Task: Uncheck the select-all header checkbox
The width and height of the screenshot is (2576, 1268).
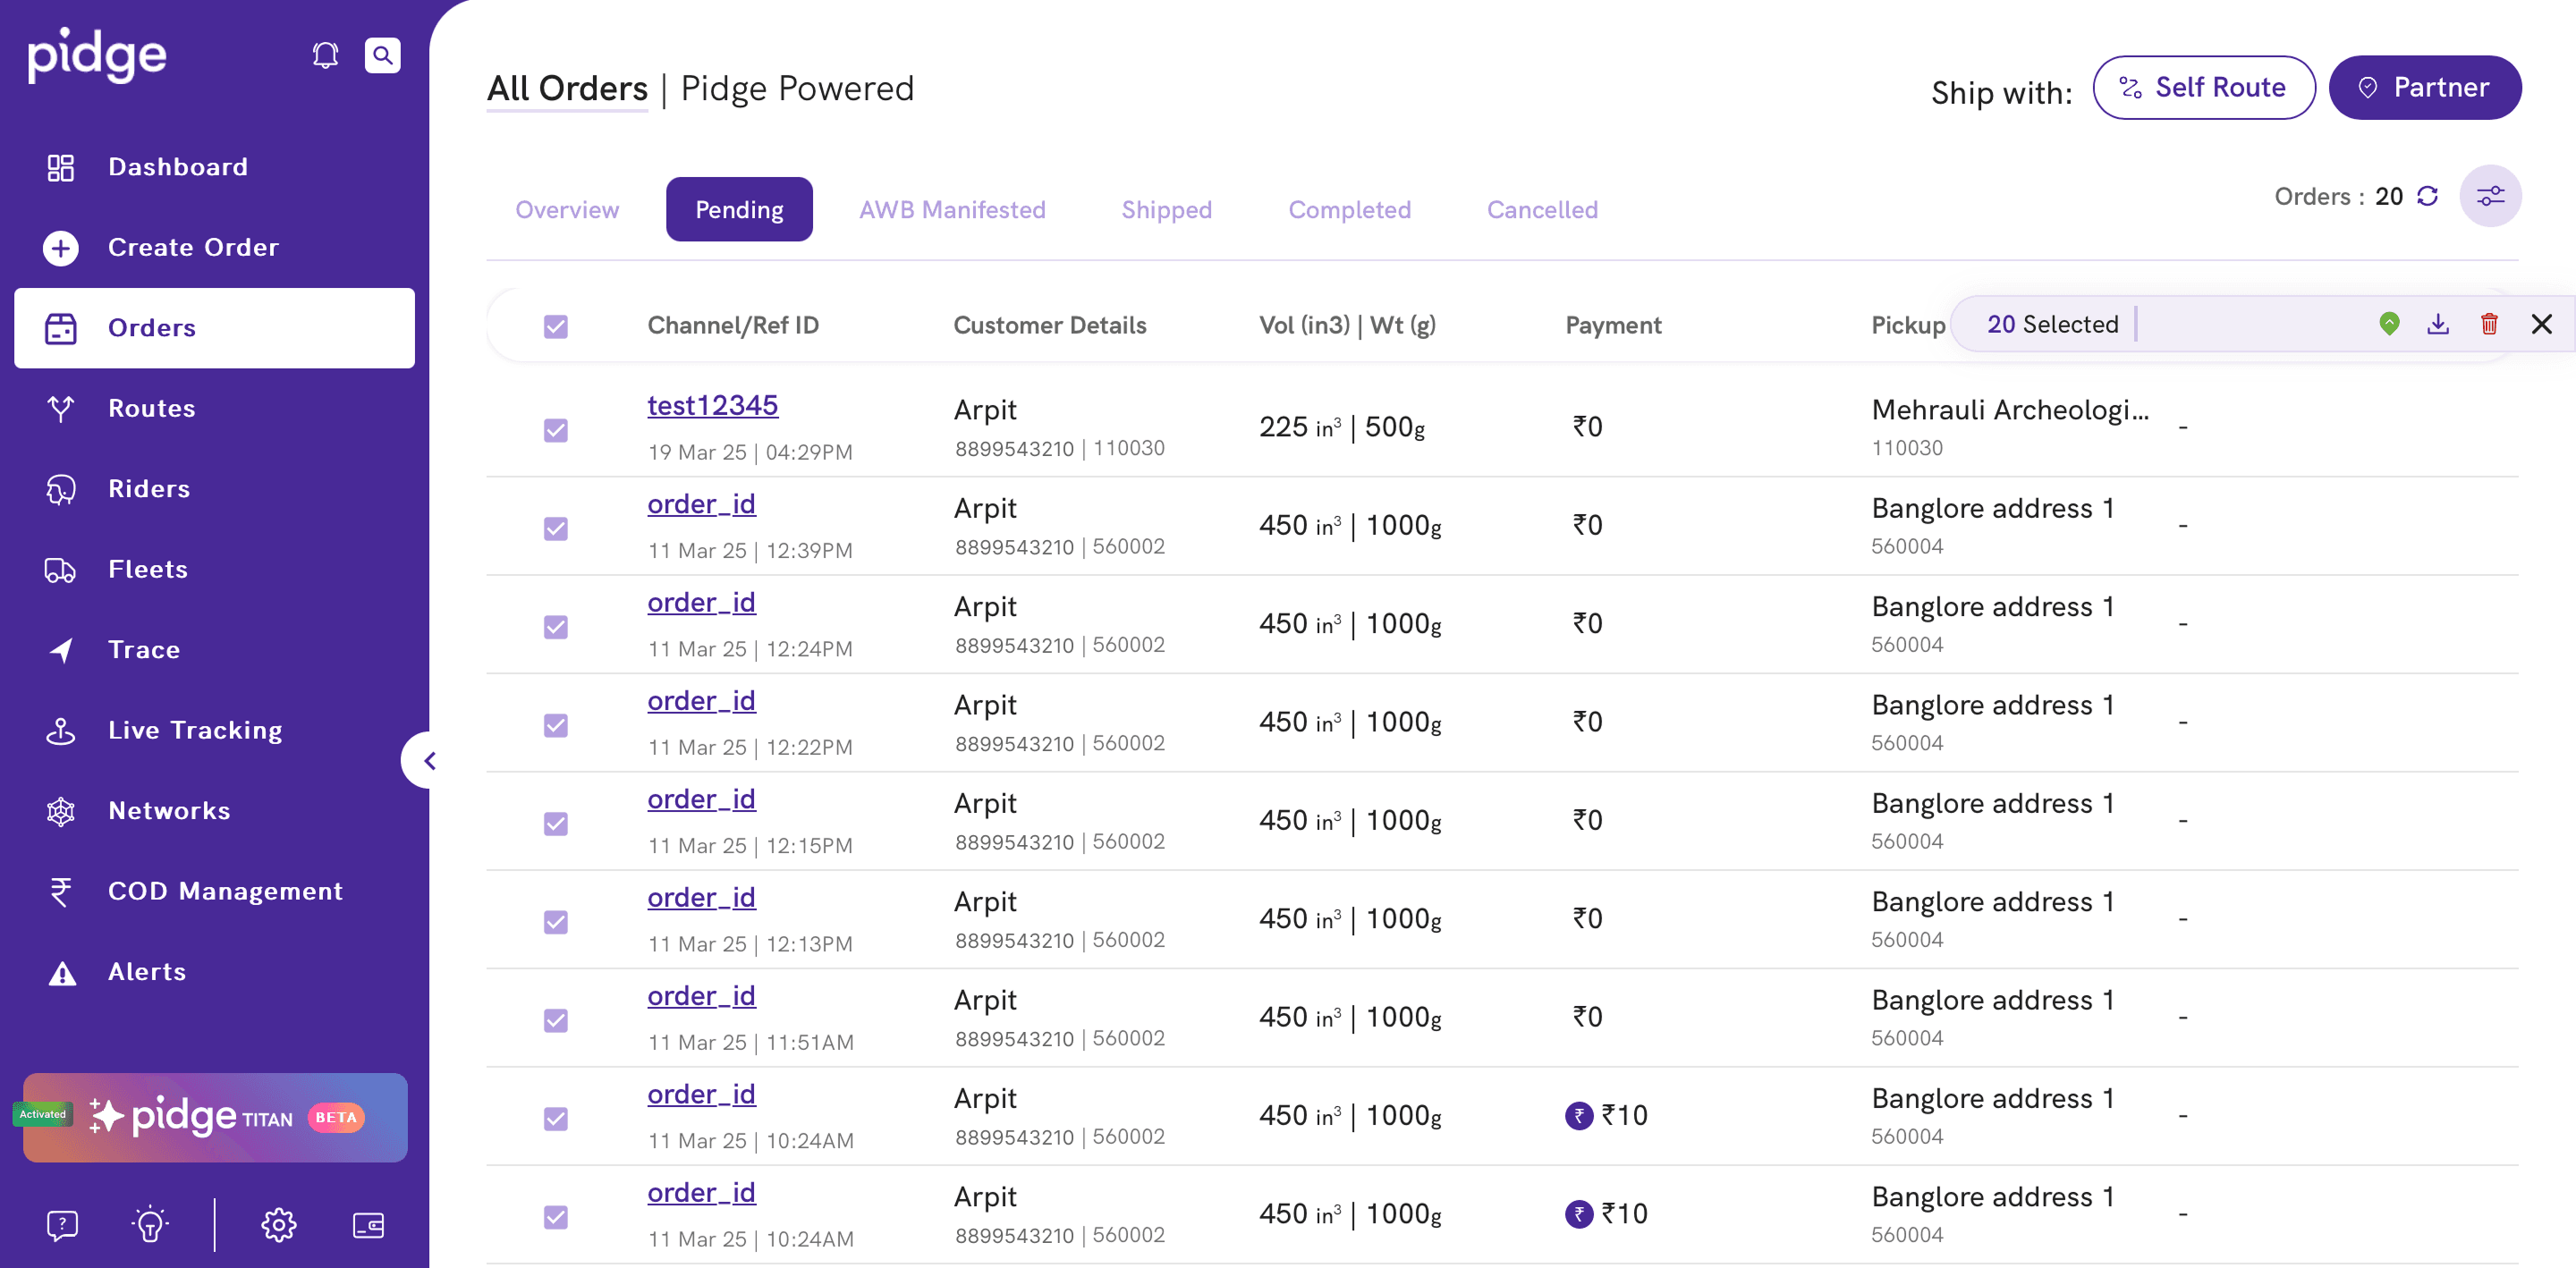Action: point(556,327)
